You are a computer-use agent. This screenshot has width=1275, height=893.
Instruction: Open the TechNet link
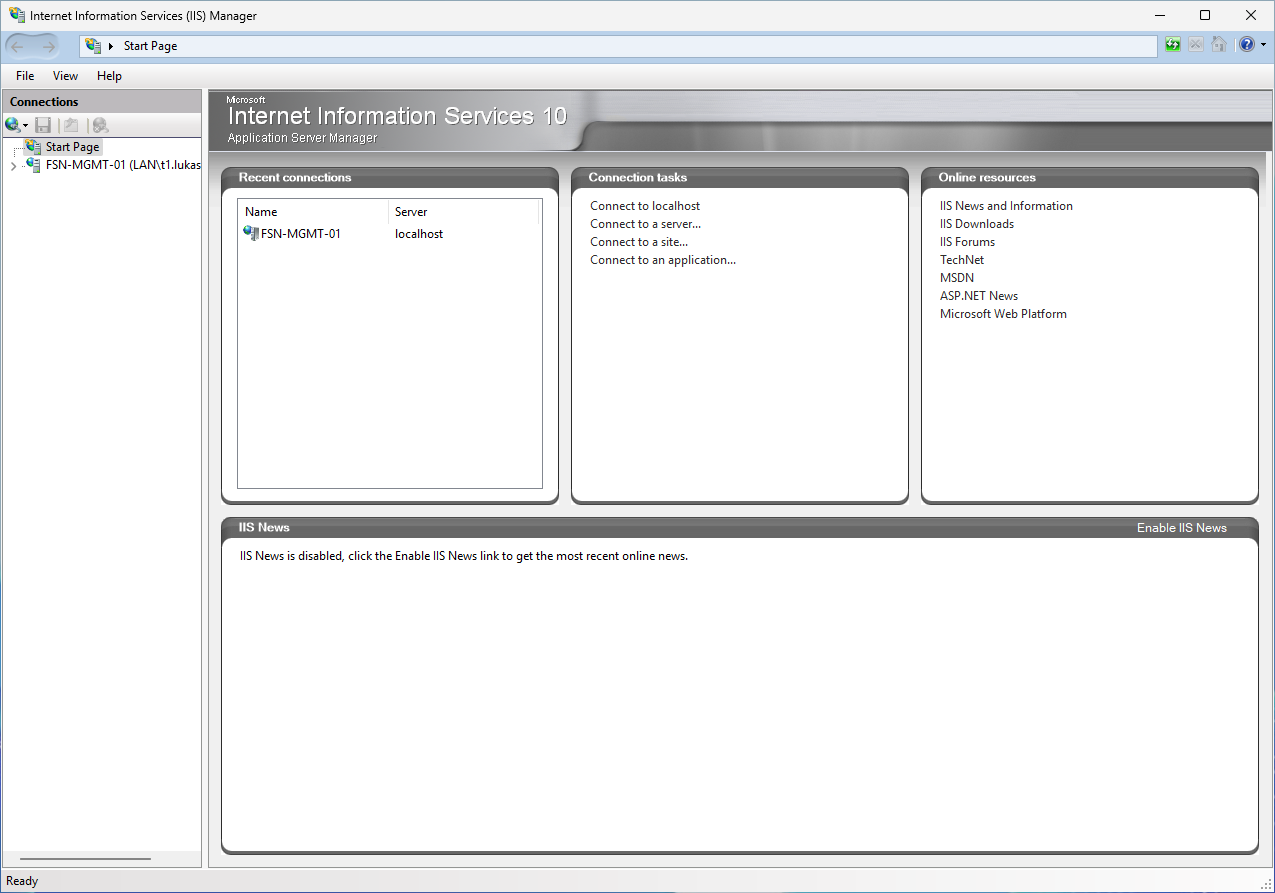point(962,260)
